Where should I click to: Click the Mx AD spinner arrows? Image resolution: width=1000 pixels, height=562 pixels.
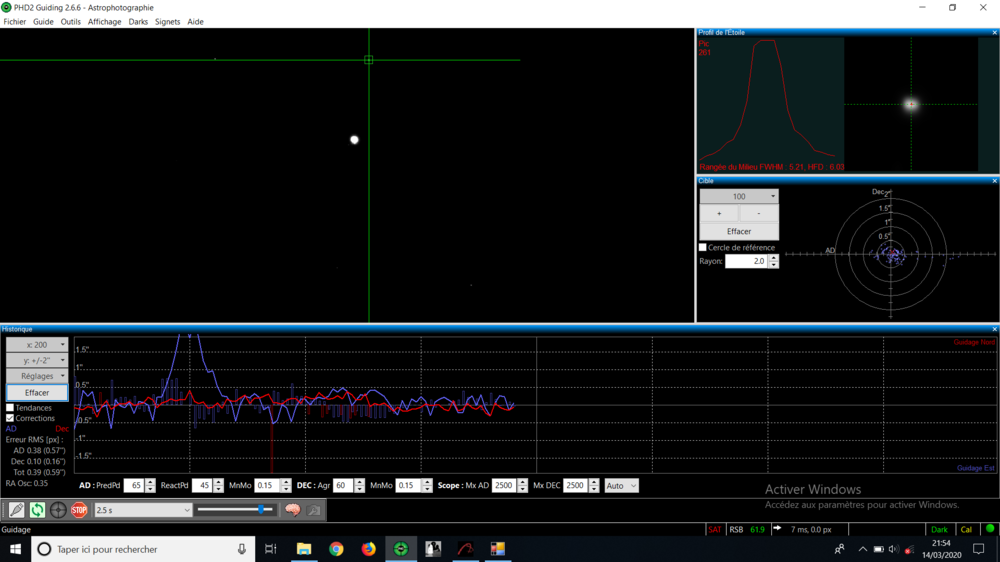(523, 485)
